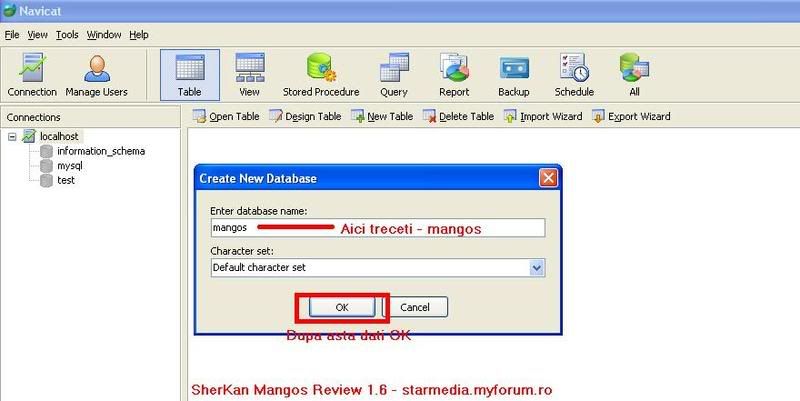Screen dimensions: 800x401
Task: Cancel the Create New Database dialog
Action: (x=416, y=307)
